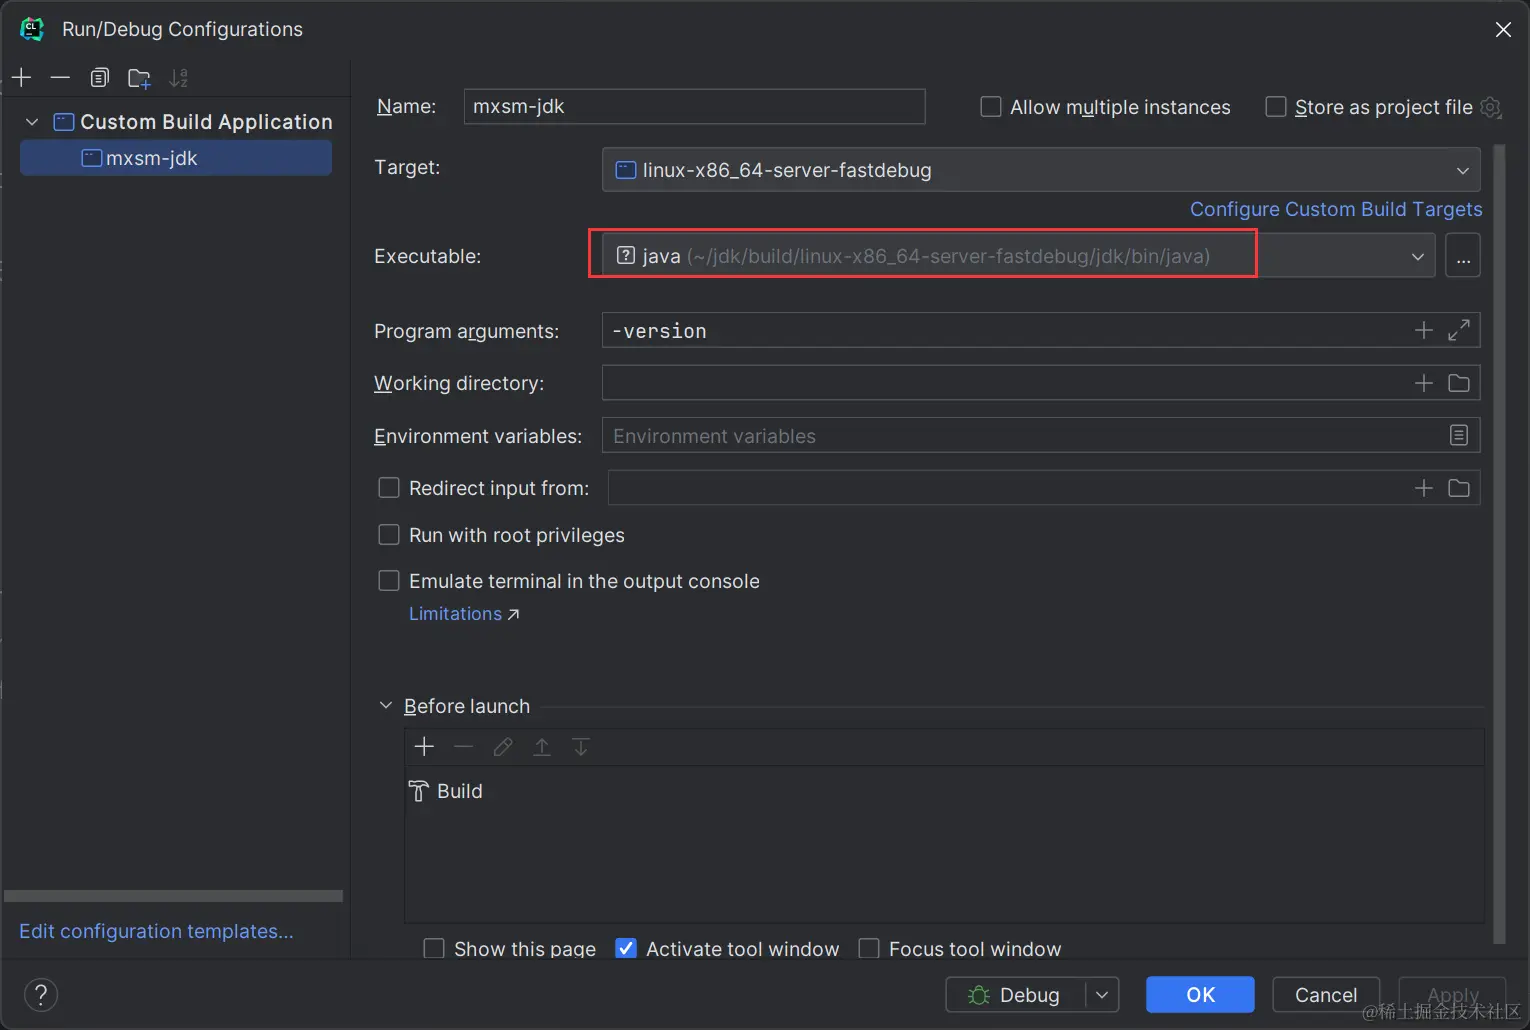The image size is (1530, 1030).
Task: Uncheck Activate tool window
Action: click(x=626, y=948)
